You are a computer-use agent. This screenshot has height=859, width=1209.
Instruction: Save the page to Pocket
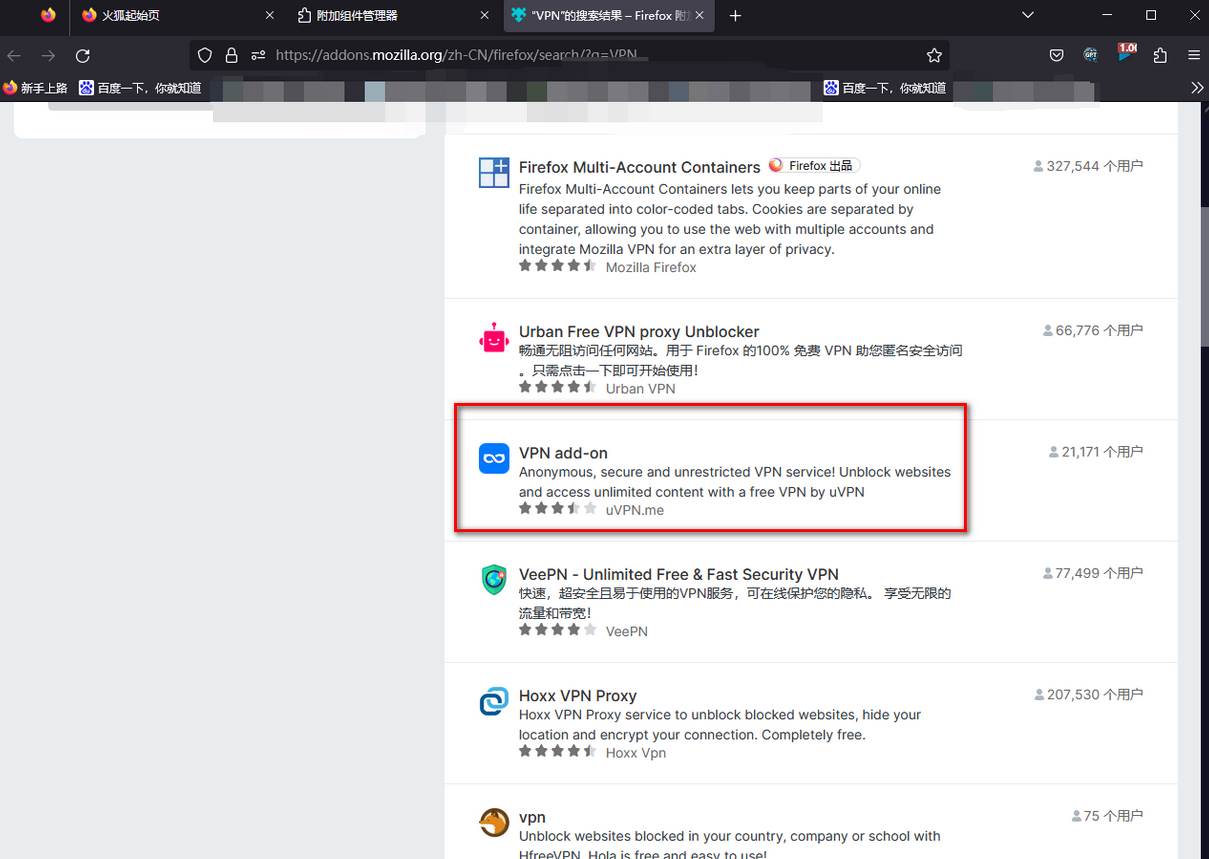1056,55
